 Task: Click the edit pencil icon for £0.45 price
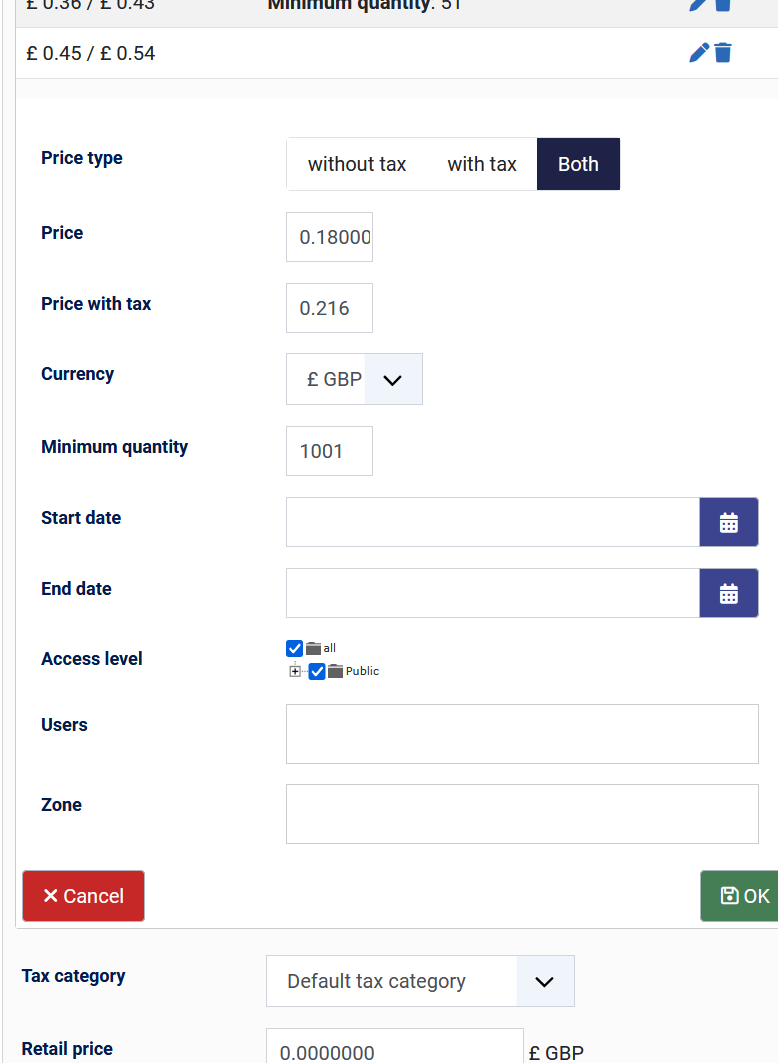point(699,53)
